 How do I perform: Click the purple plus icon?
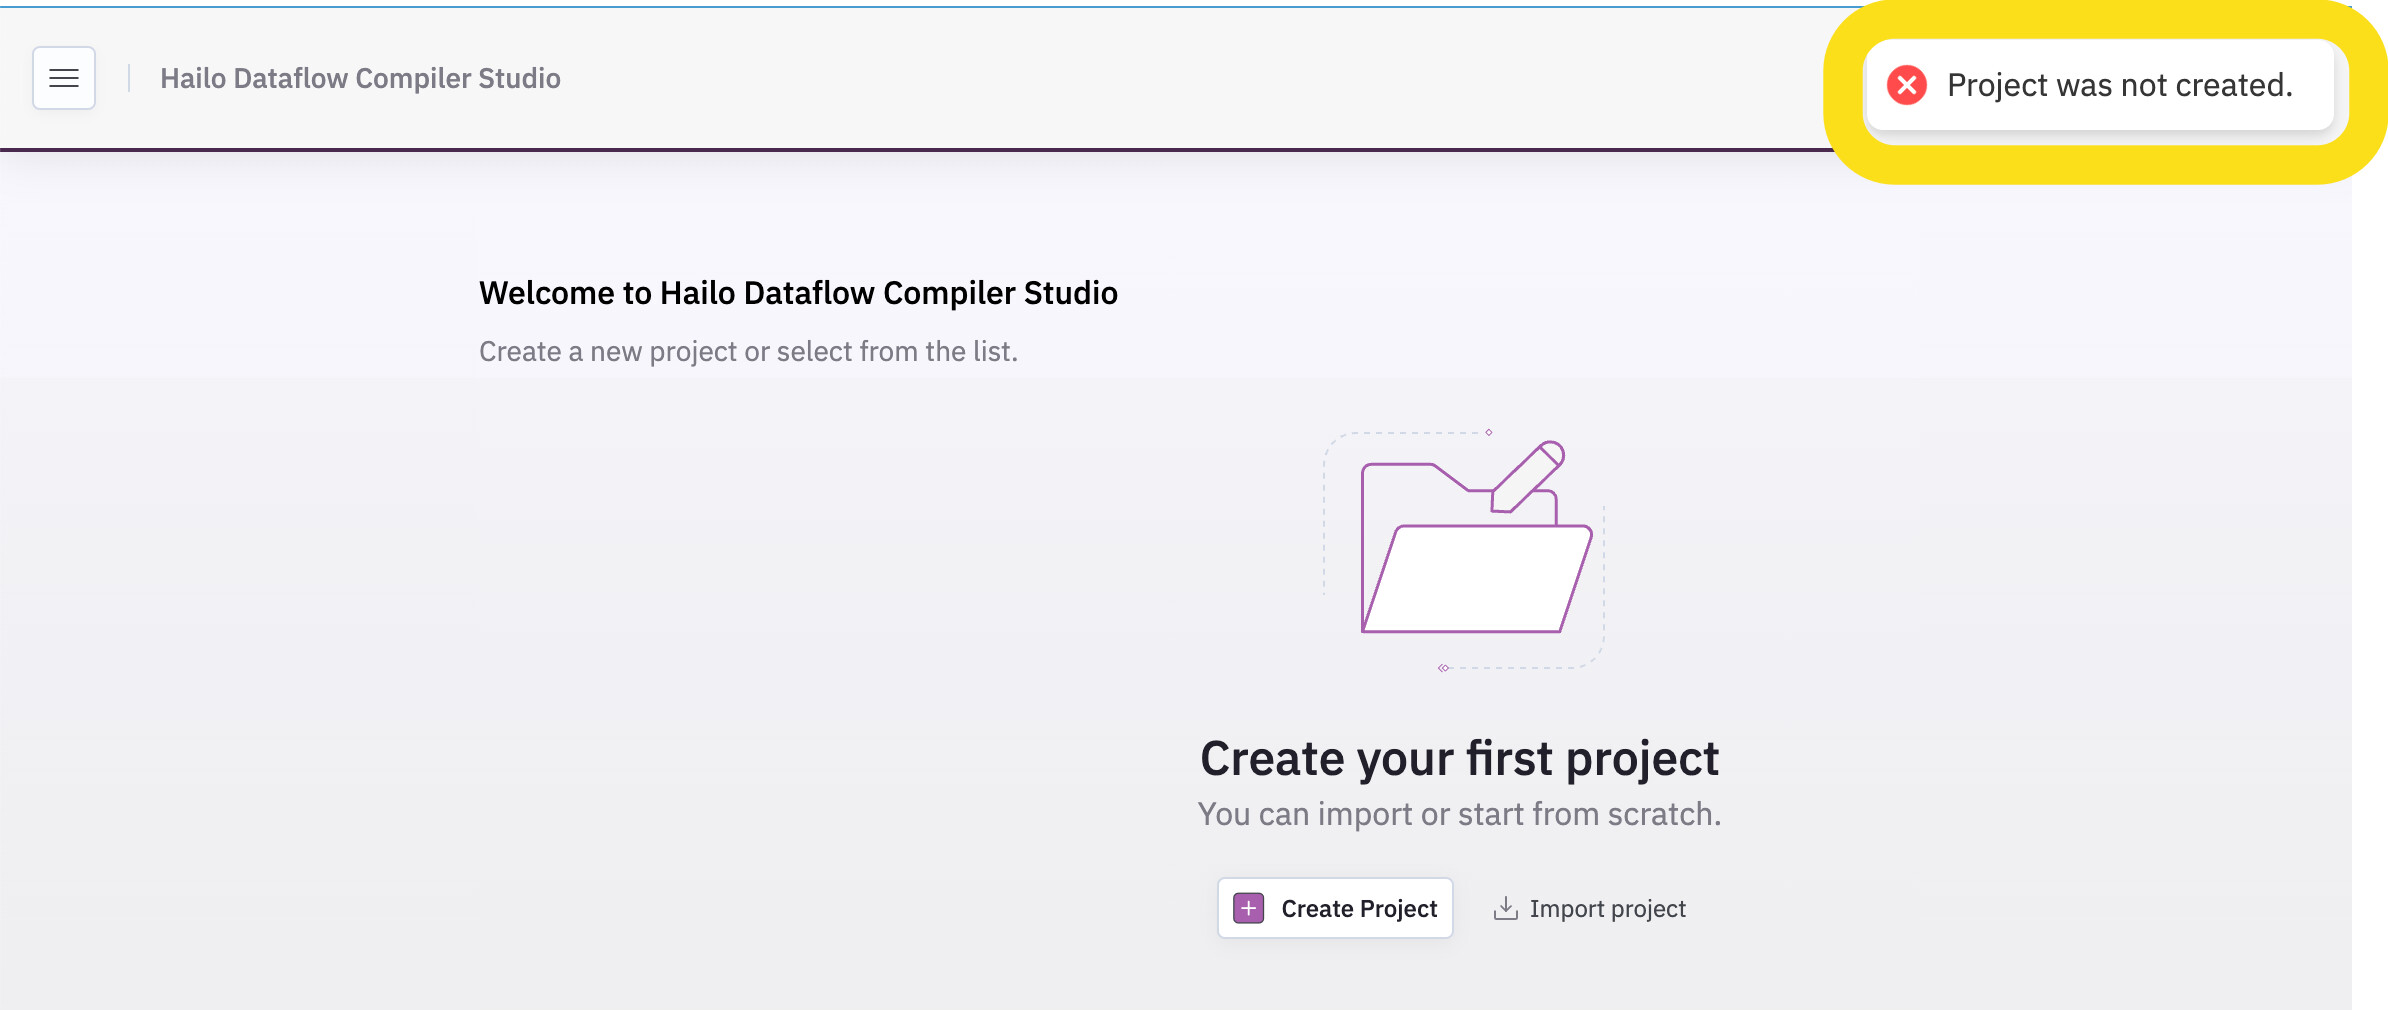[1248, 908]
